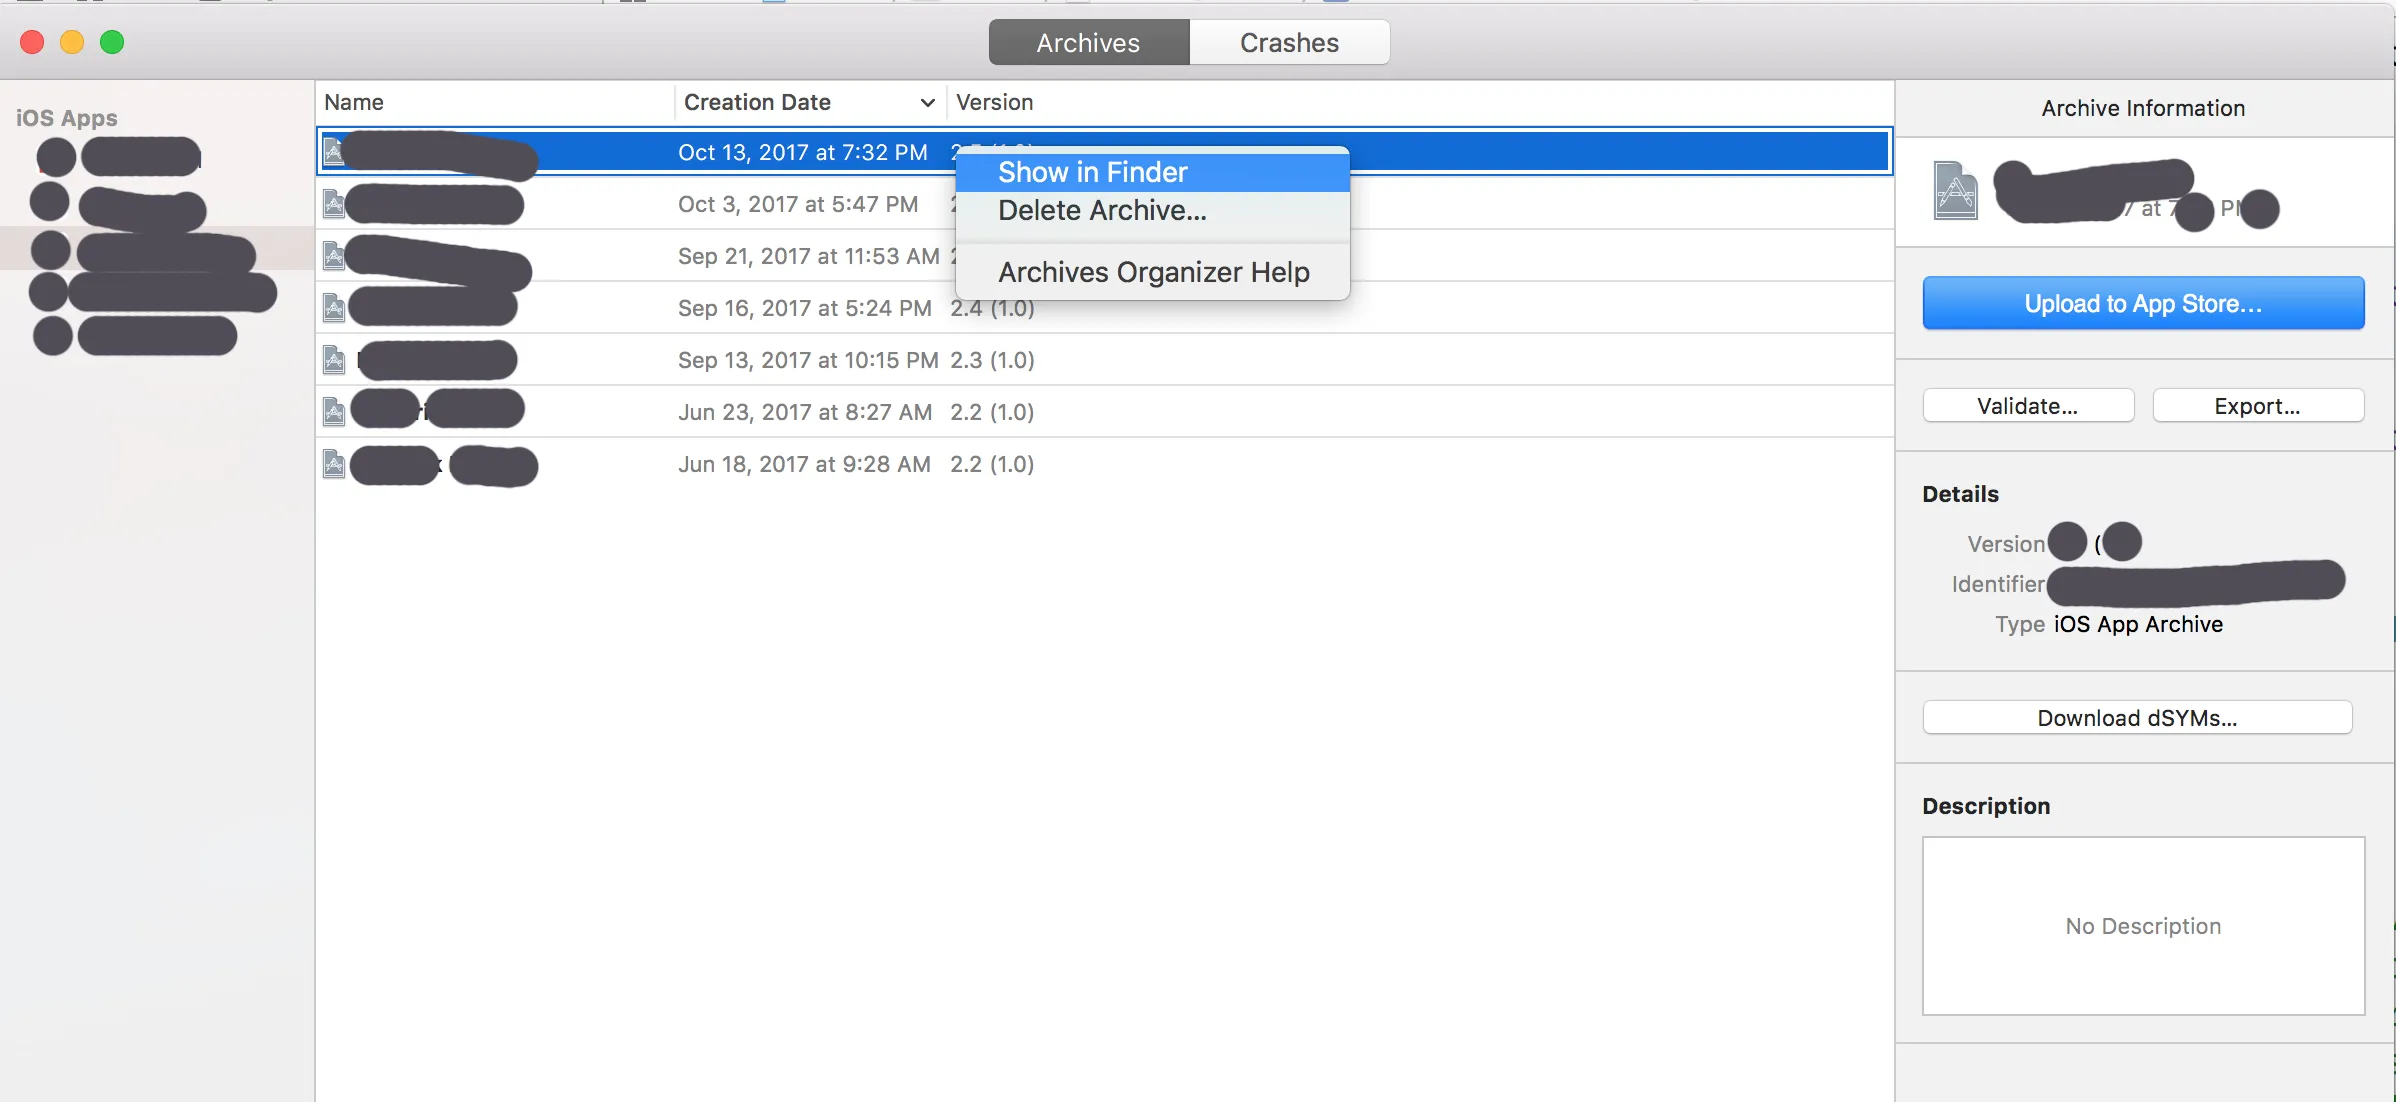Click archive icon of Sep 21, 2017 row
This screenshot has width=2396, height=1102.
(334, 257)
